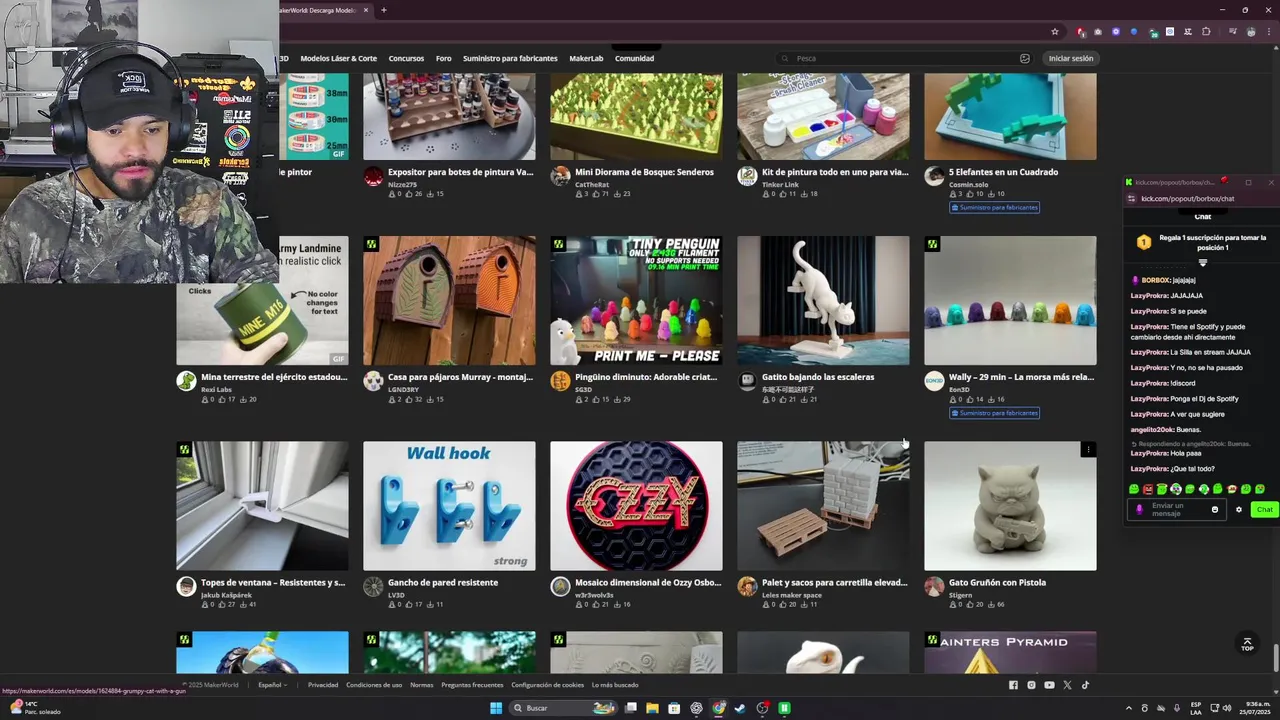Open MakerWorld X icon in footer

1067,685
